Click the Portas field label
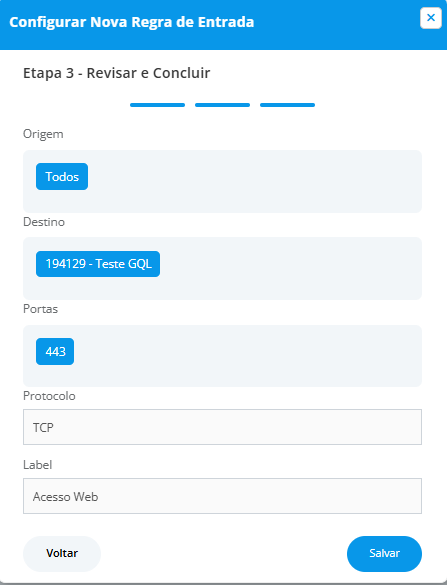Image resolution: width=447 pixels, height=585 pixels. [x=40, y=309]
